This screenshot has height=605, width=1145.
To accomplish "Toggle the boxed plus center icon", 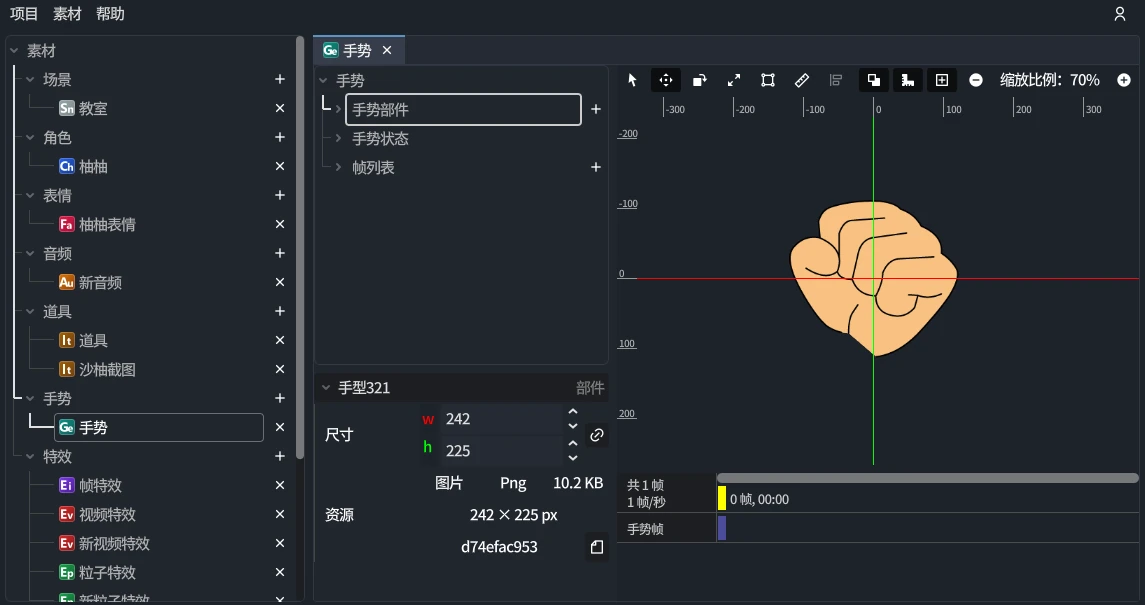I will (x=942, y=80).
